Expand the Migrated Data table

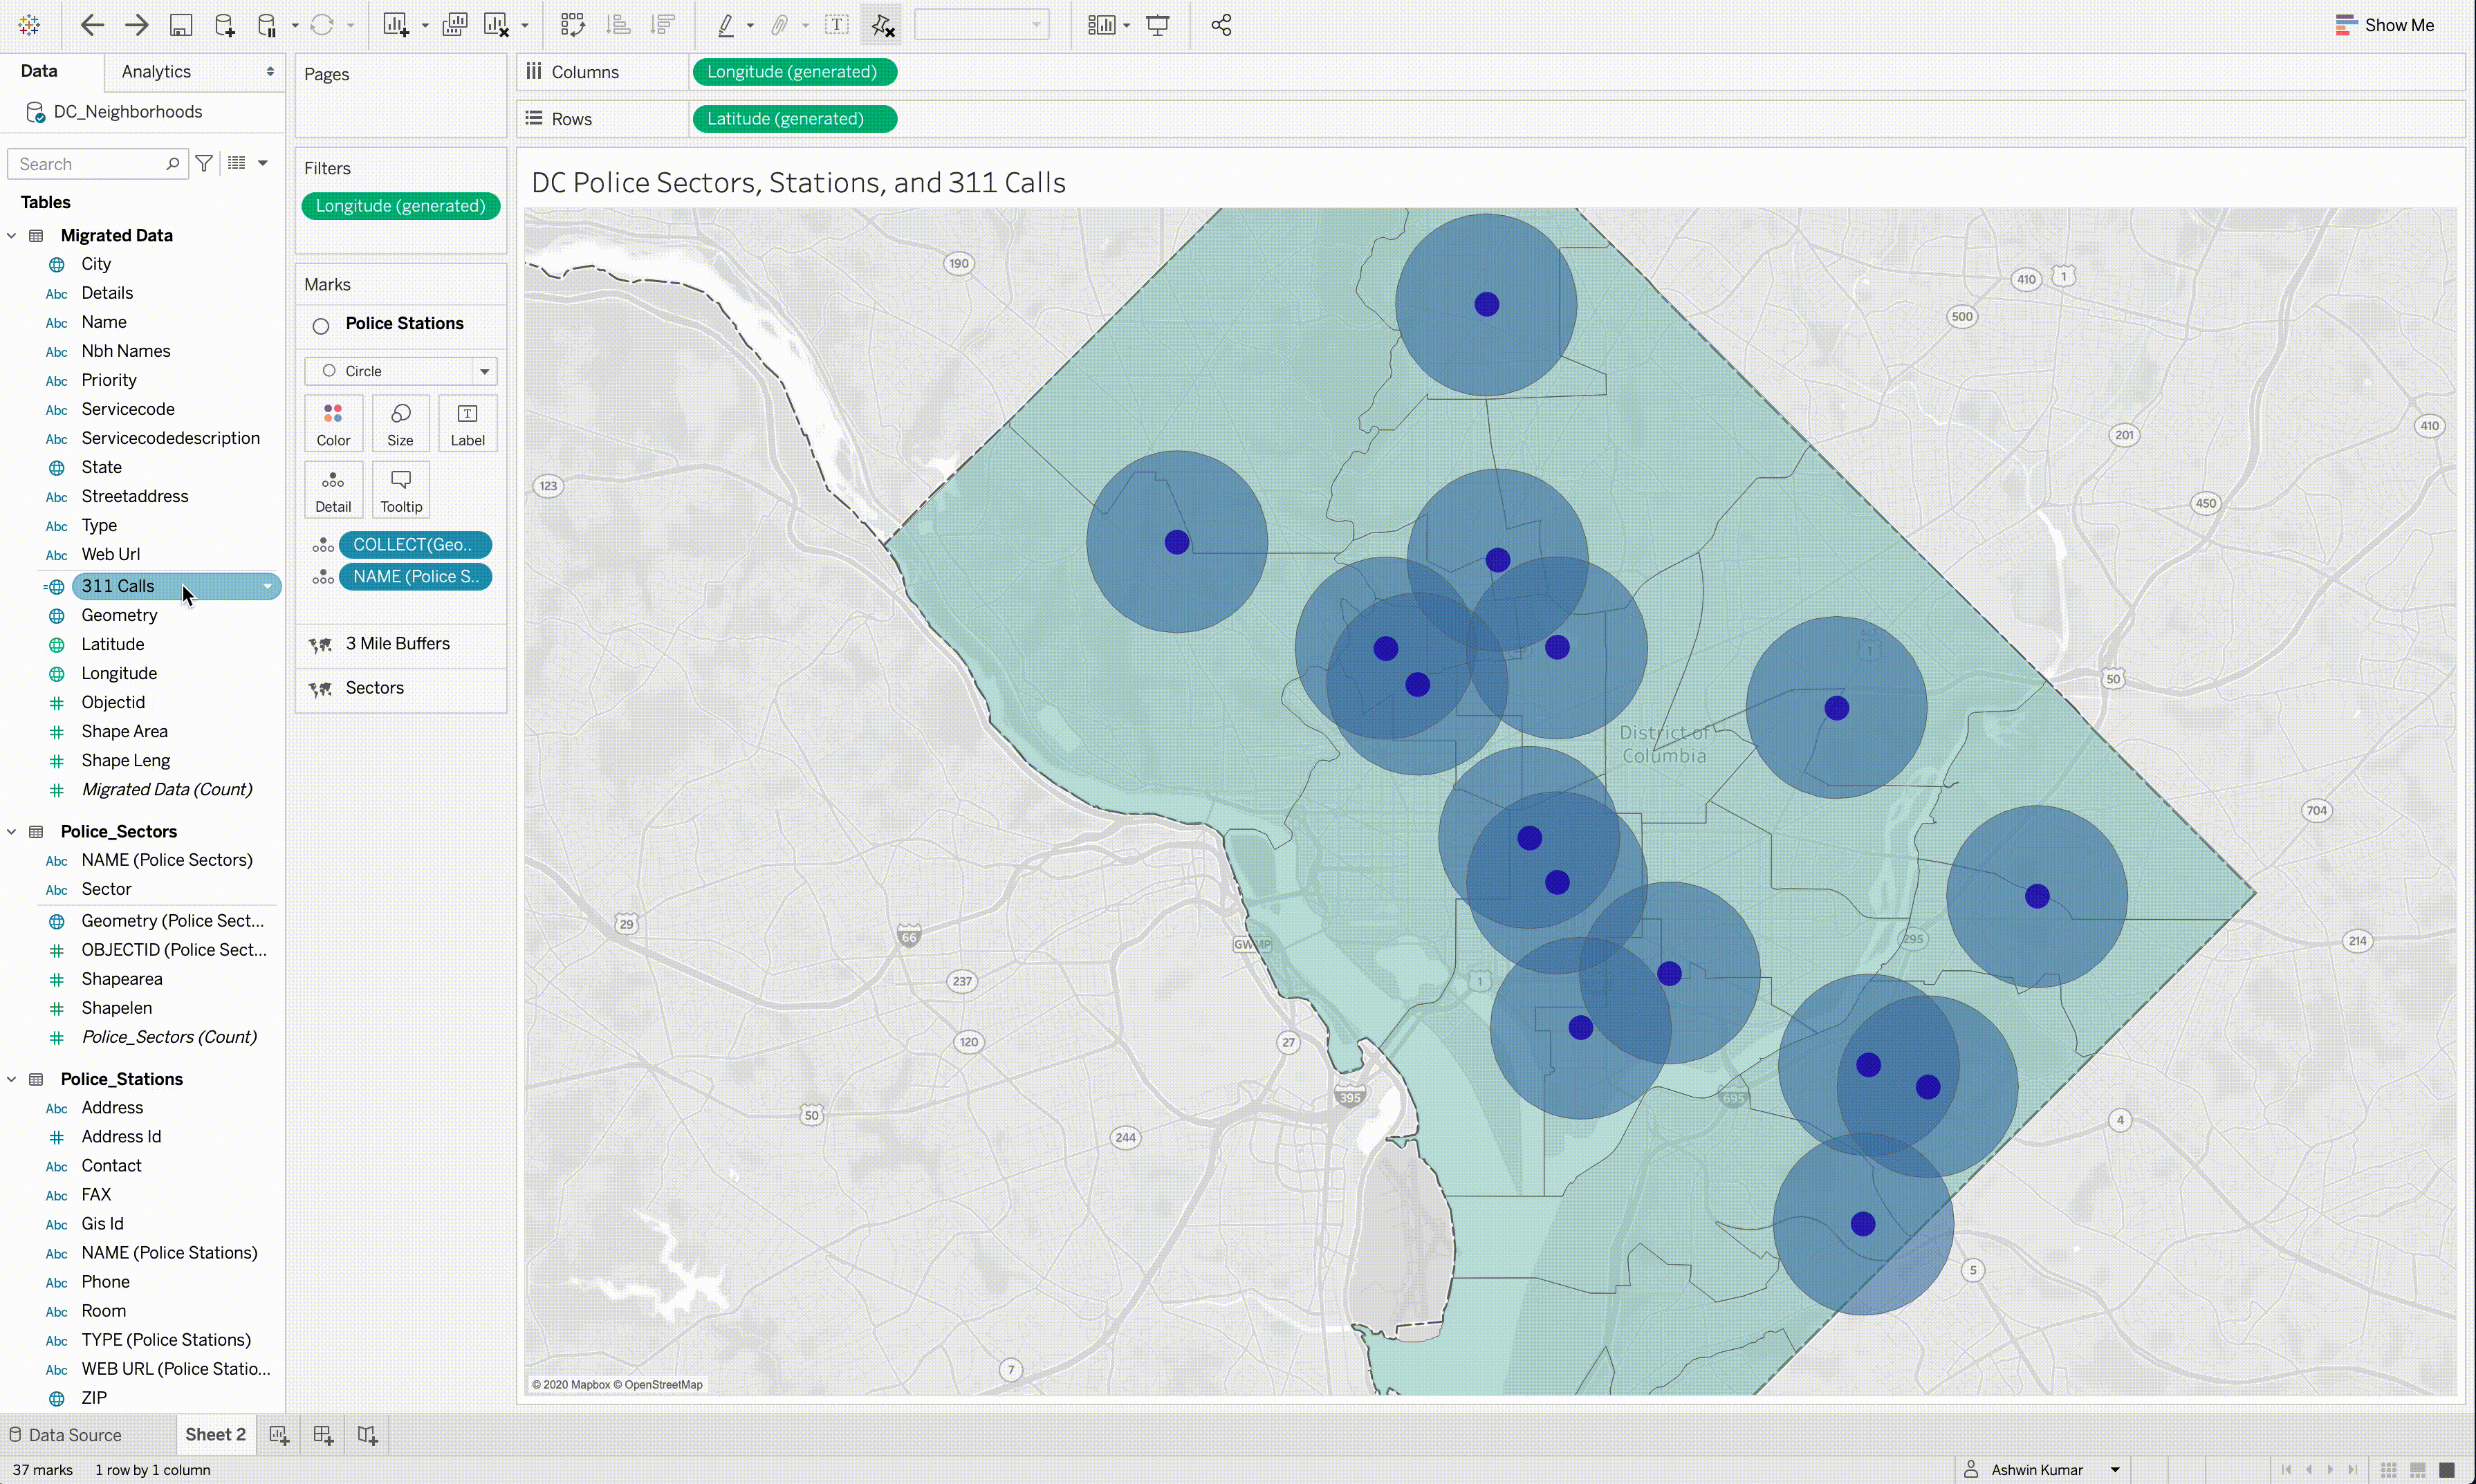coord(12,235)
